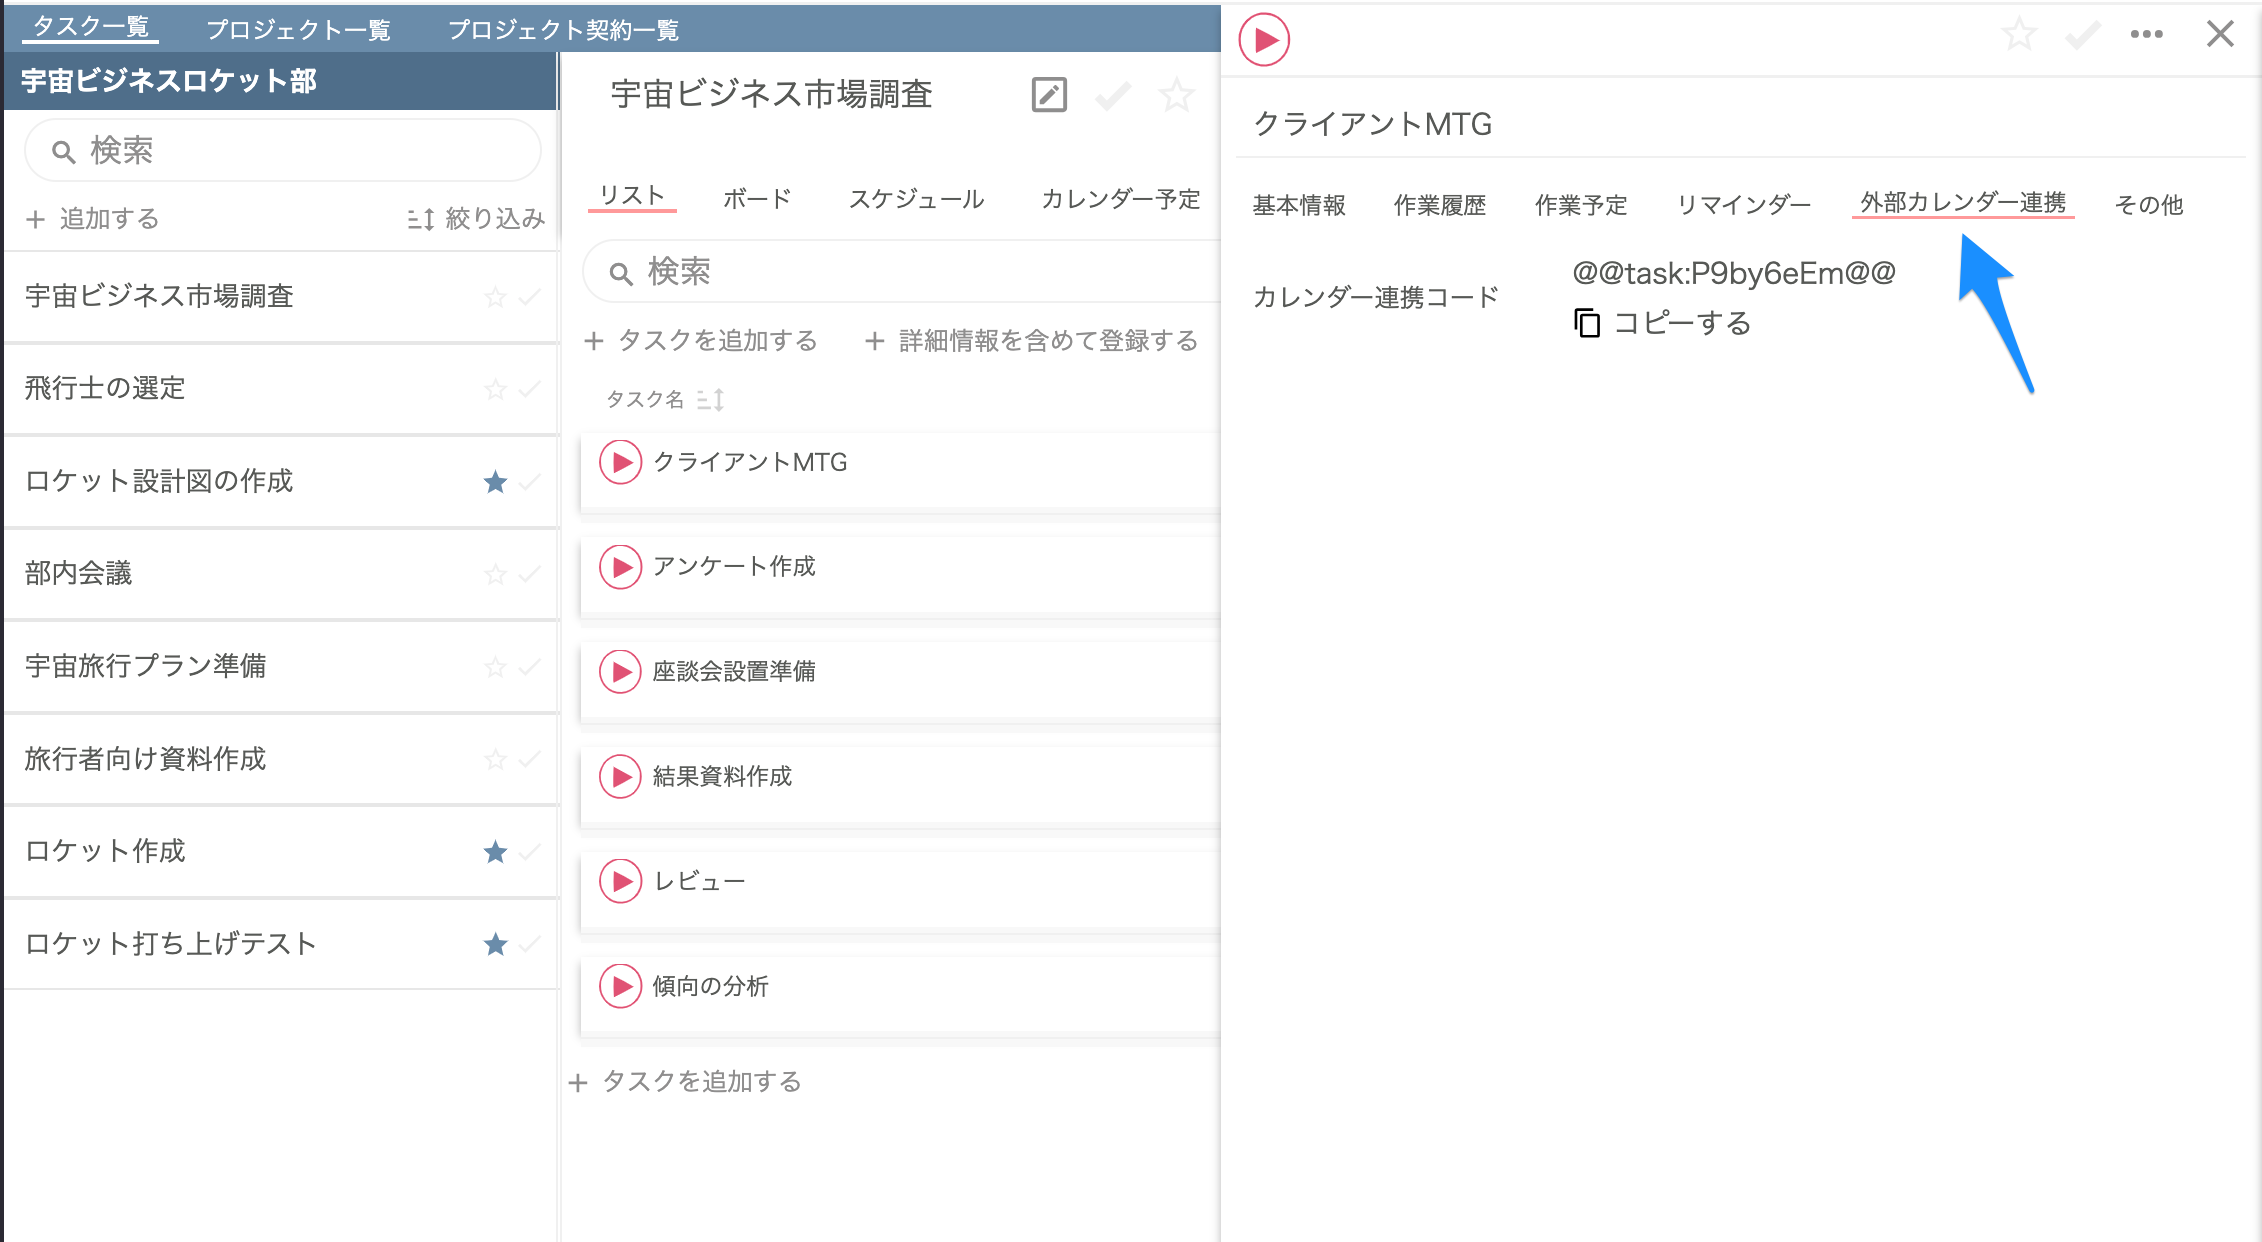Screen dimensions: 2262x1242
Task: Star クライアントMTG using the detail header star
Action: 2019,33
